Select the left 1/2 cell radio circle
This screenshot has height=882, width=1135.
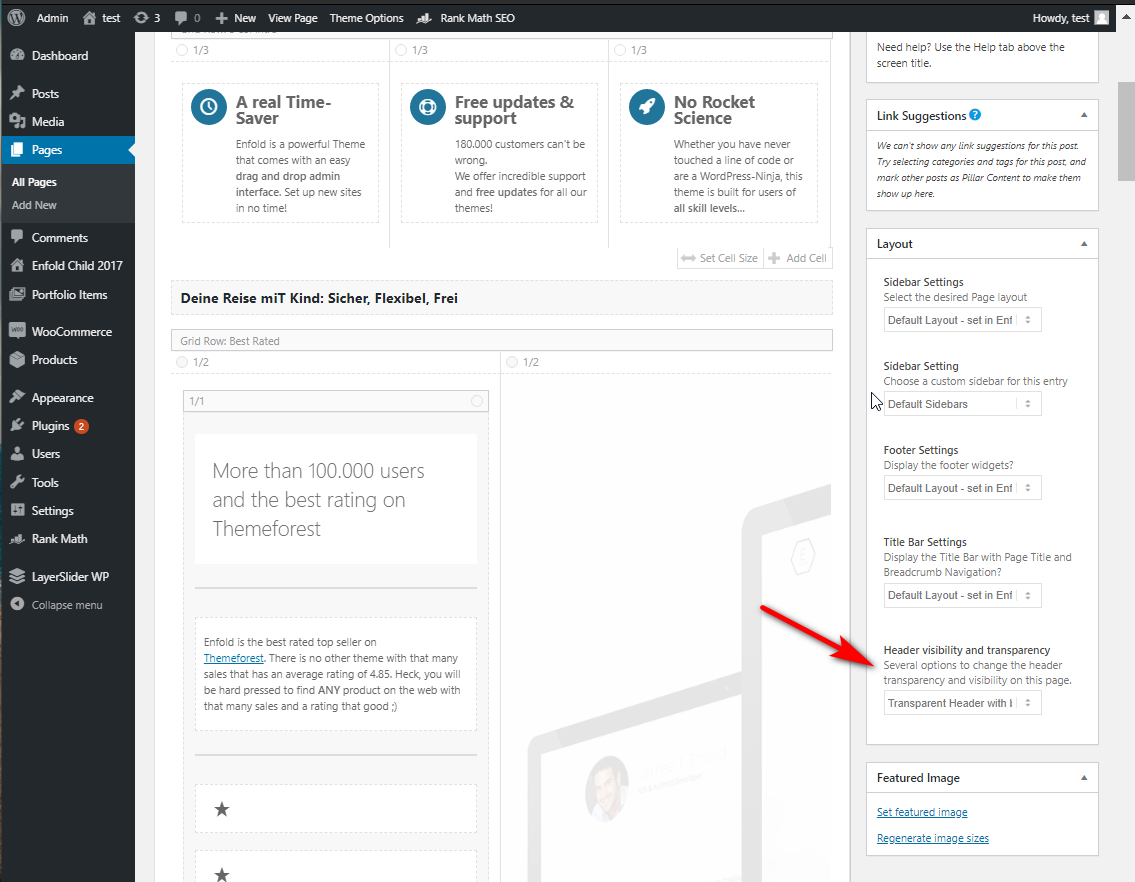tap(182, 361)
